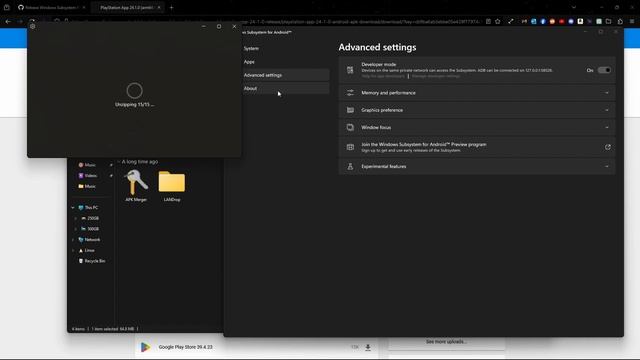This screenshot has width=640, height=360.
Task: Click the Google Play Store logo icon
Action: [145, 347]
